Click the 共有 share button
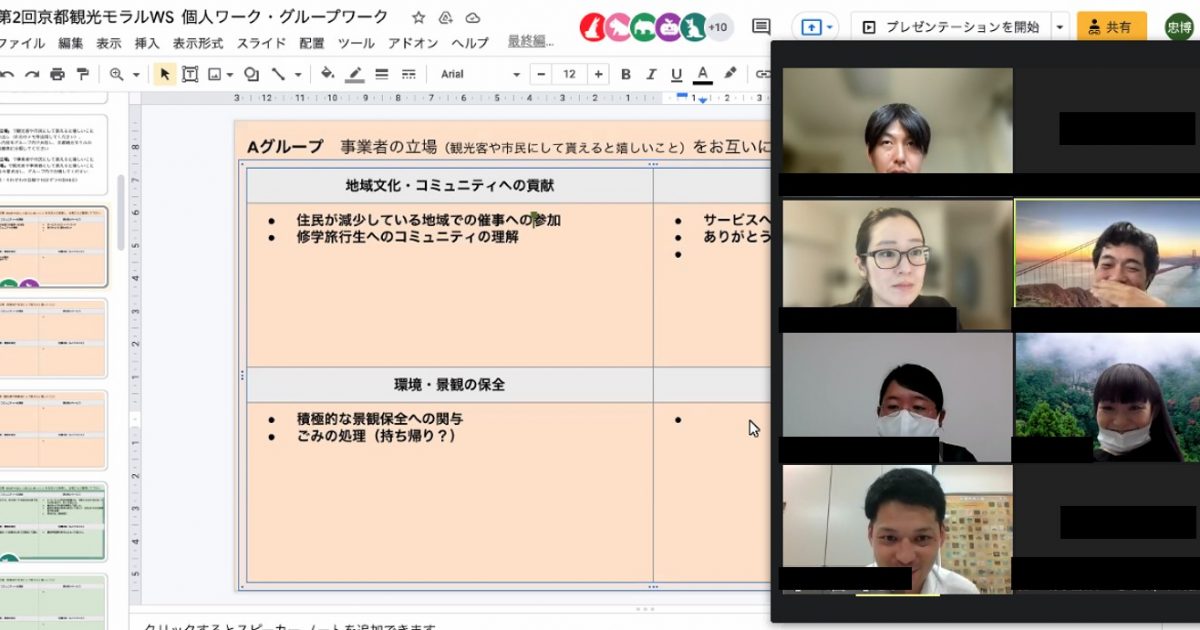 click(1111, 27)
